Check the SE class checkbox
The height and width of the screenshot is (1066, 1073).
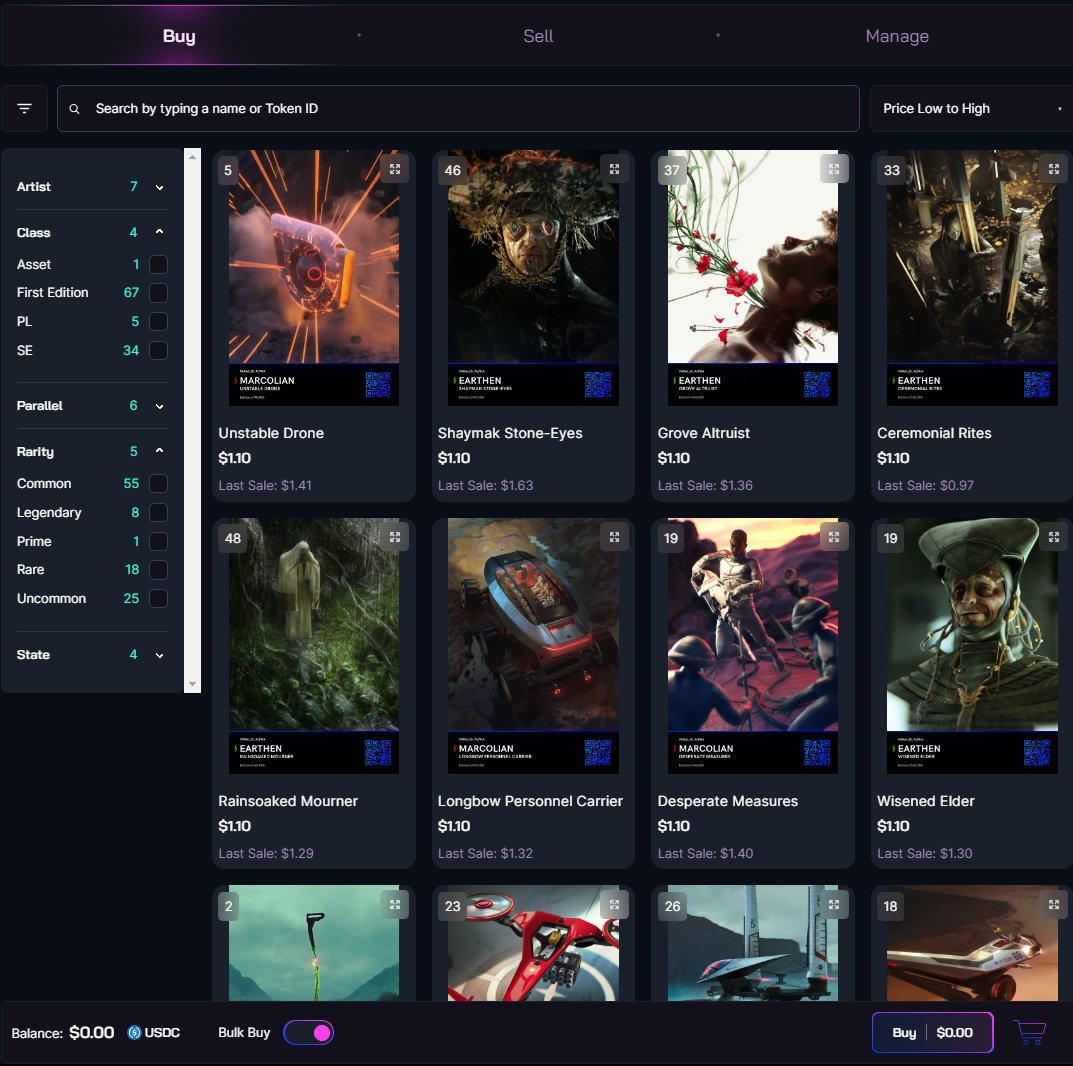[x=158, y=350]
